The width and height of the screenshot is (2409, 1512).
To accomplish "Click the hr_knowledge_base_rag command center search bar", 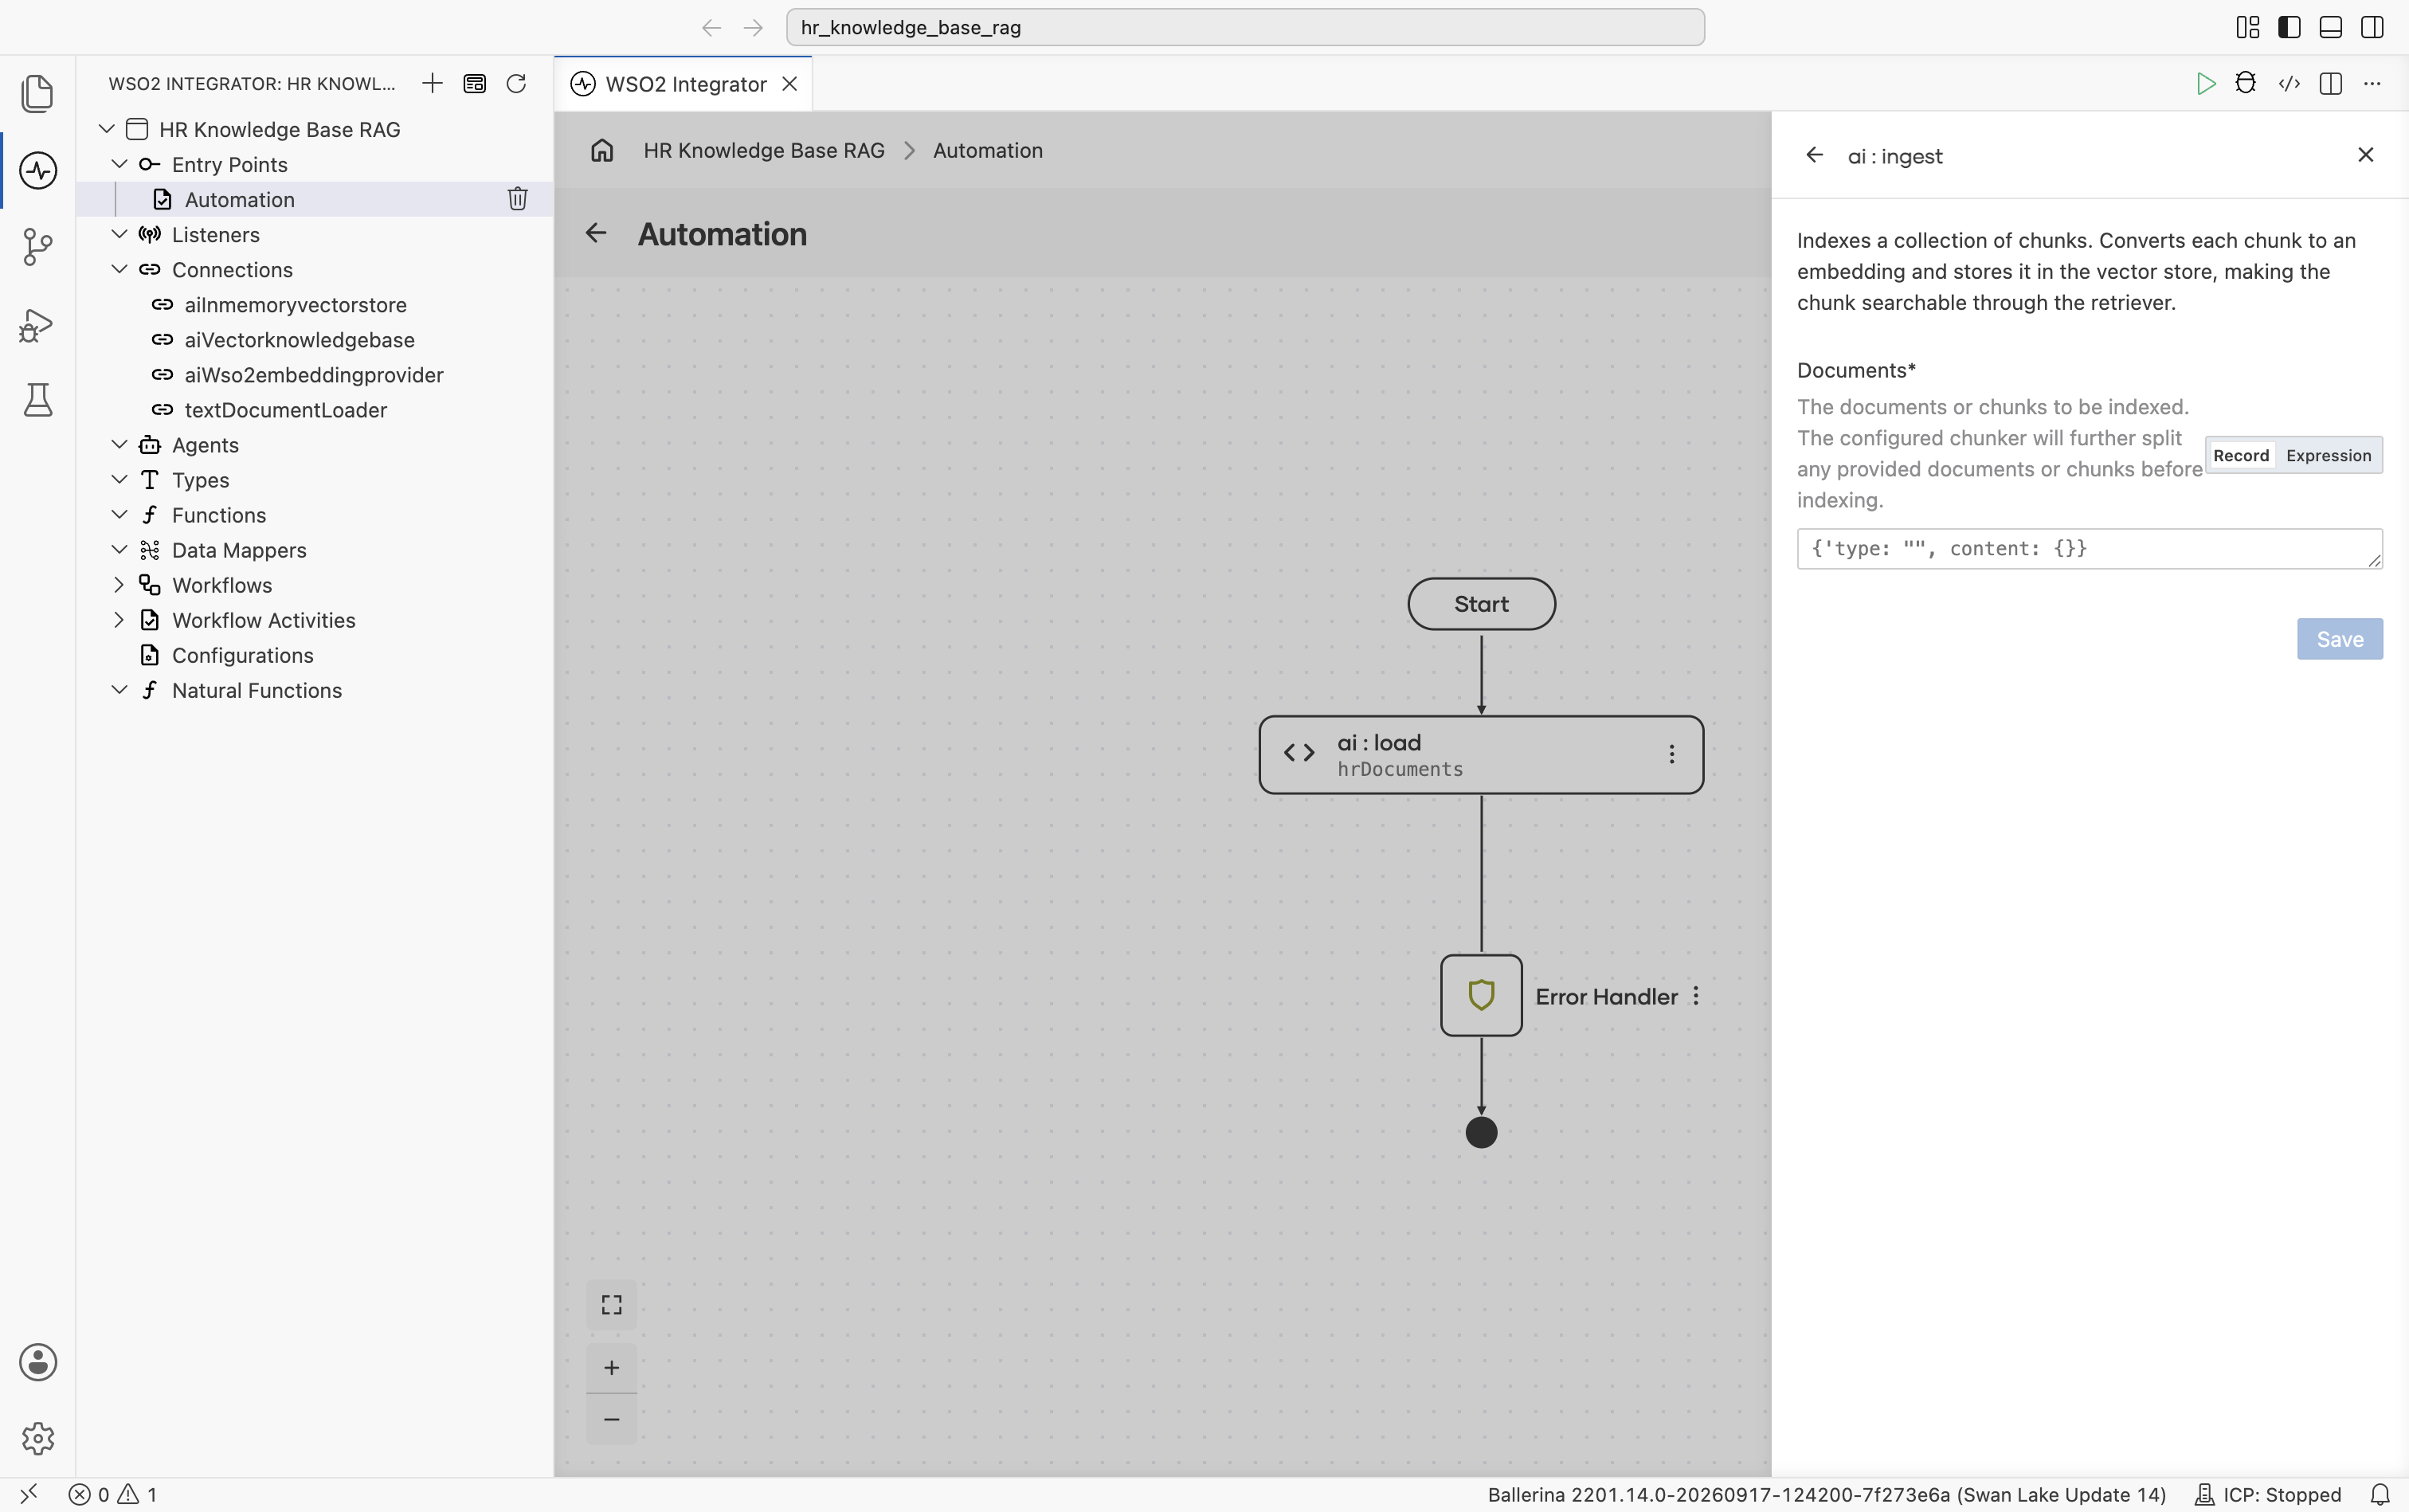I will coord(1245,27).
